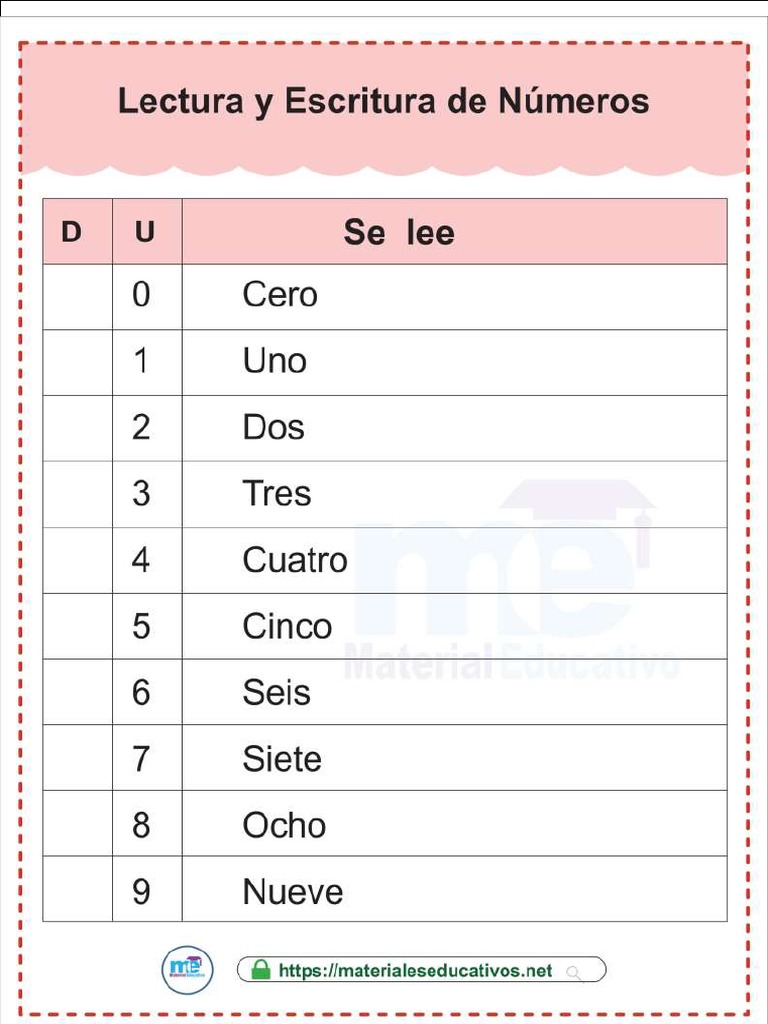Click the "Se lee" column header

(398, 233)
